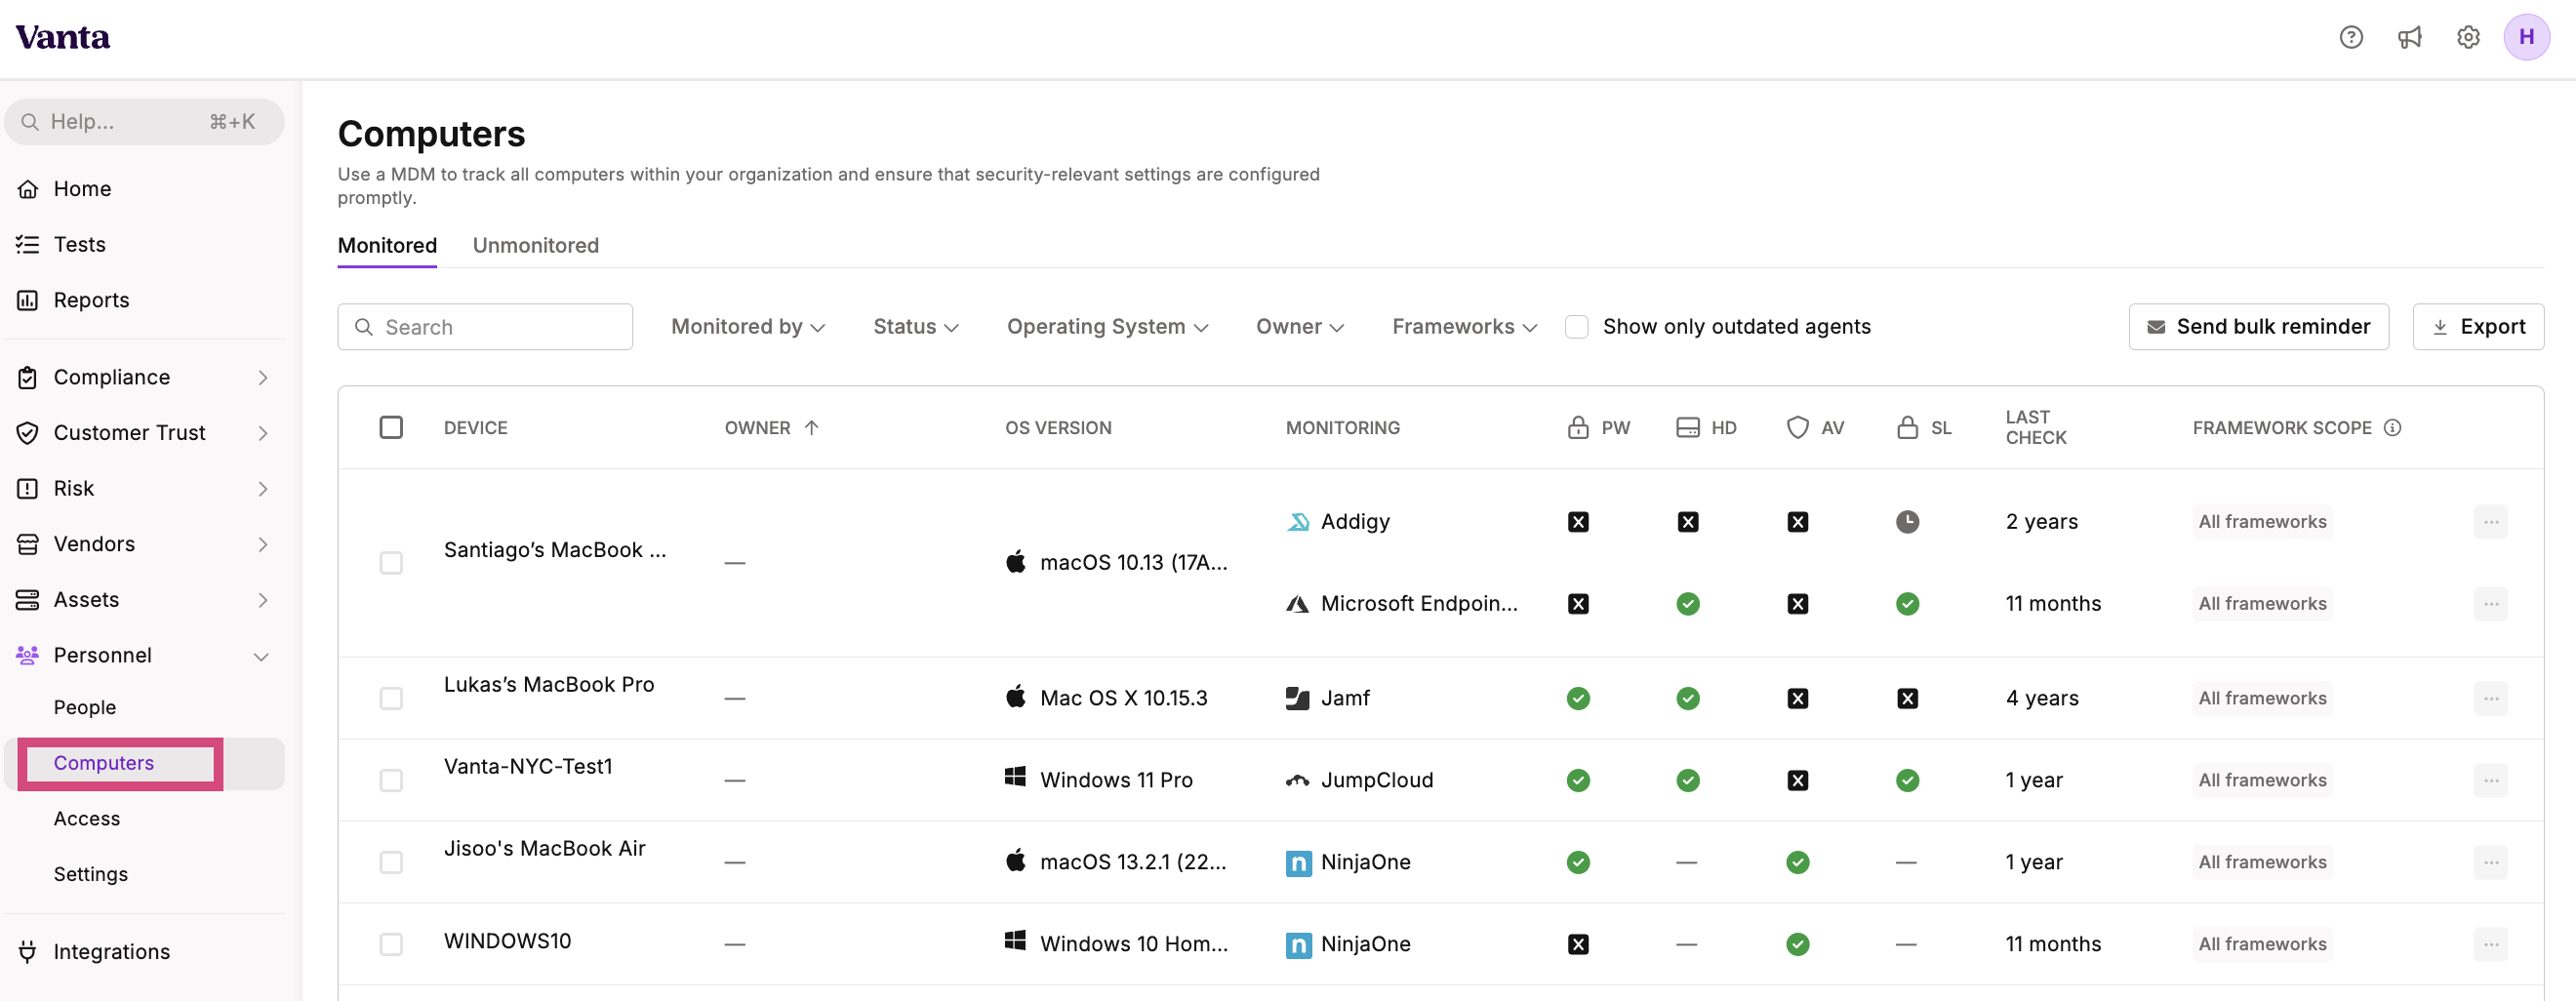Open Settings under Personnel

click(91, 874)
